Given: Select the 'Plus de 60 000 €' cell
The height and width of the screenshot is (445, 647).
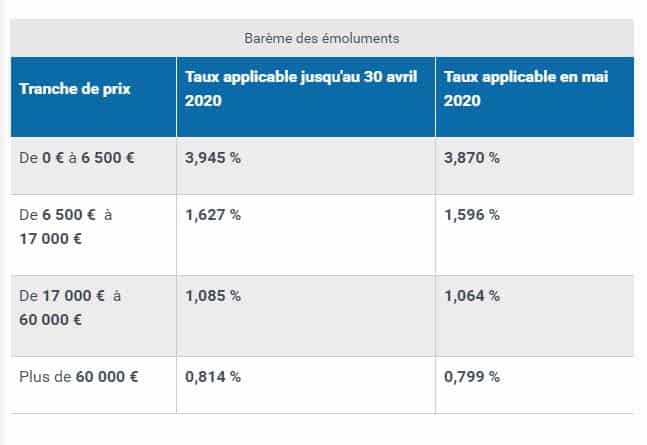Looking at the screenshot, I should 79,377.
